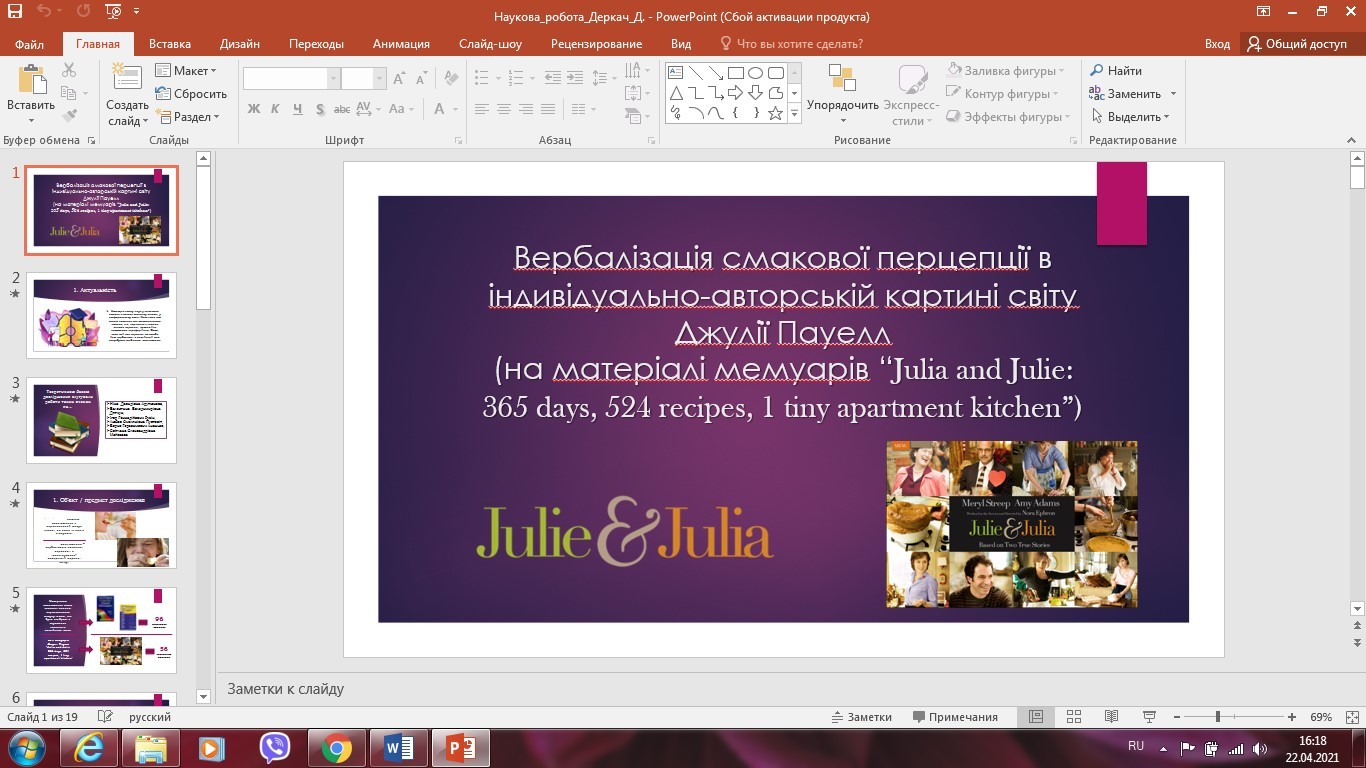Click the Save icon in the title bar

[15, 13]
